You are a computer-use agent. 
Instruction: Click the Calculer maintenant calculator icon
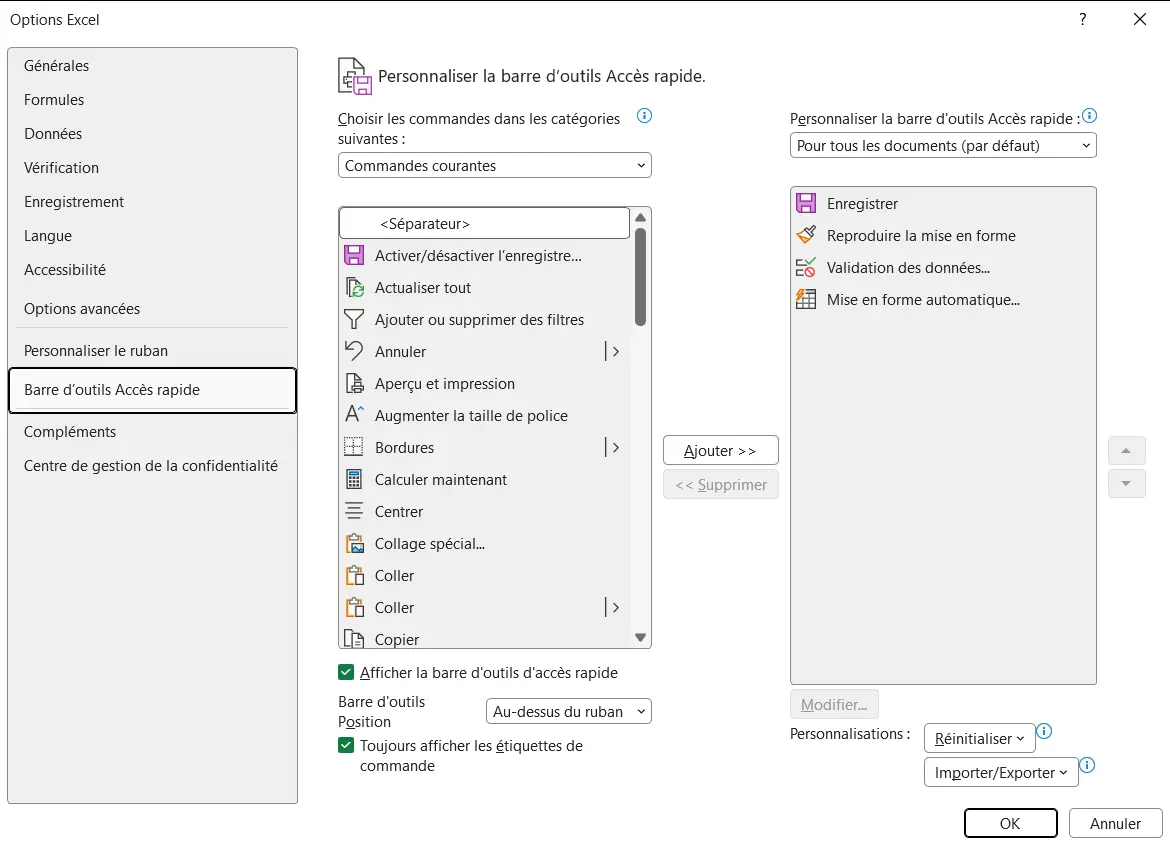coord(354,479)
